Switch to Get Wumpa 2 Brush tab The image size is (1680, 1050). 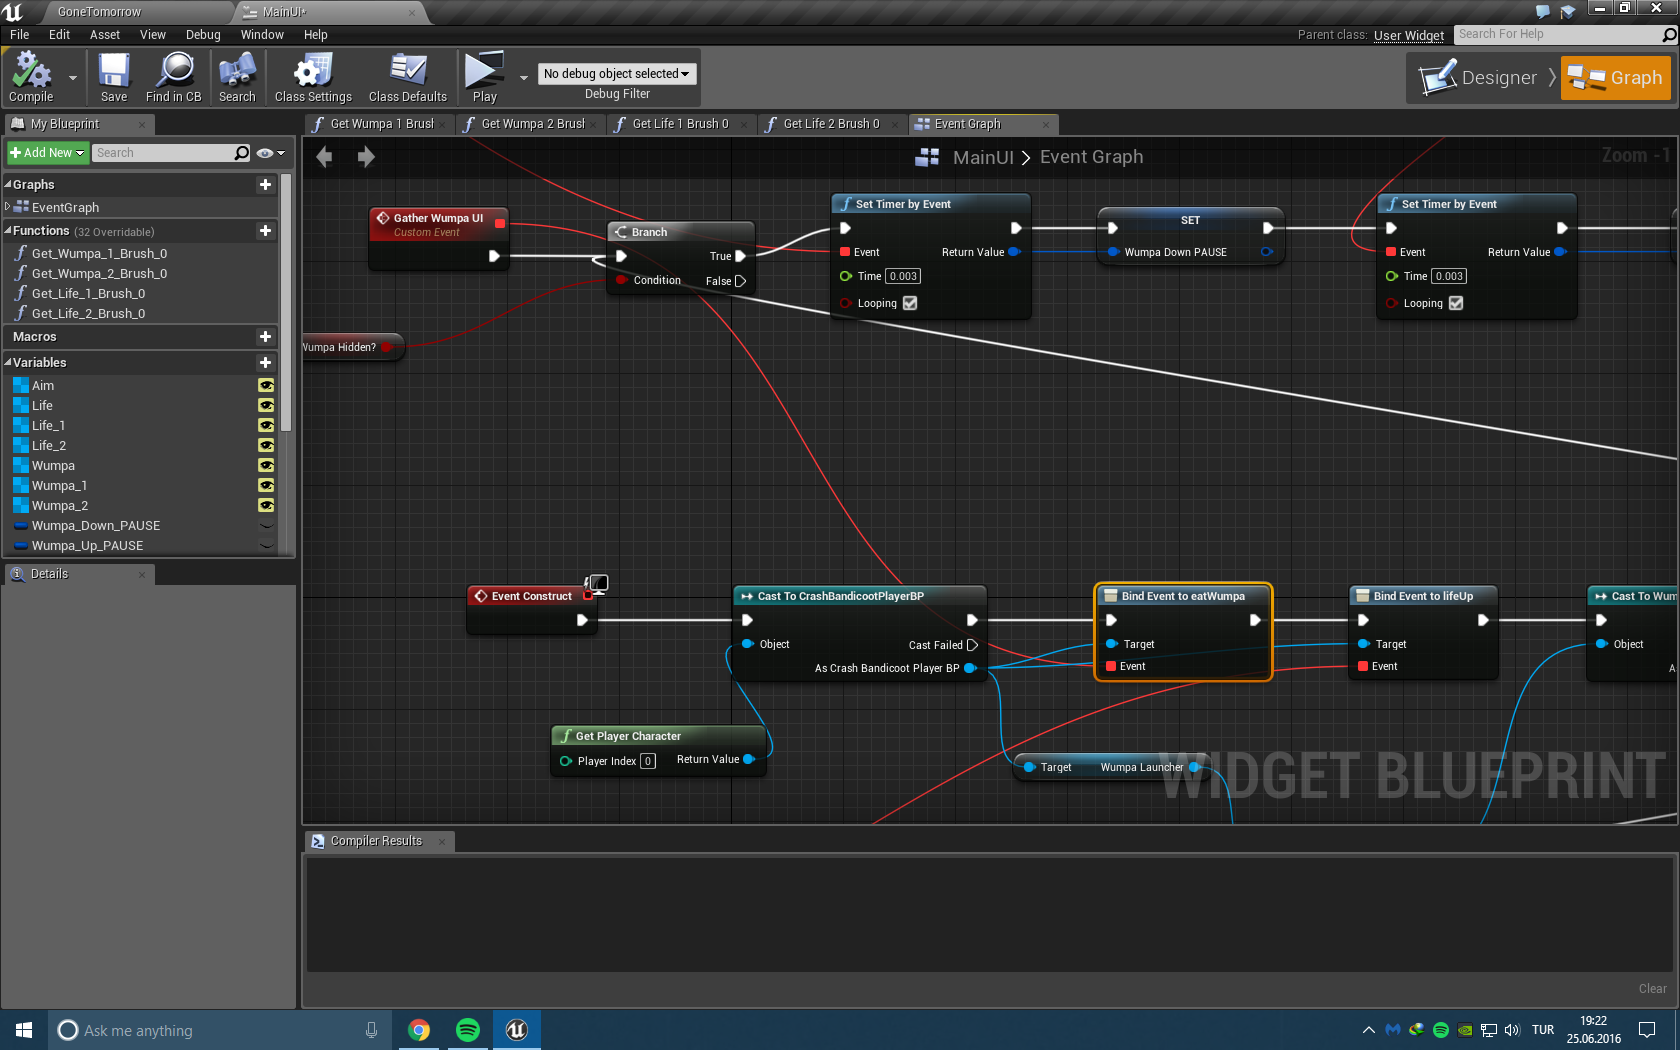pos(532,124)
